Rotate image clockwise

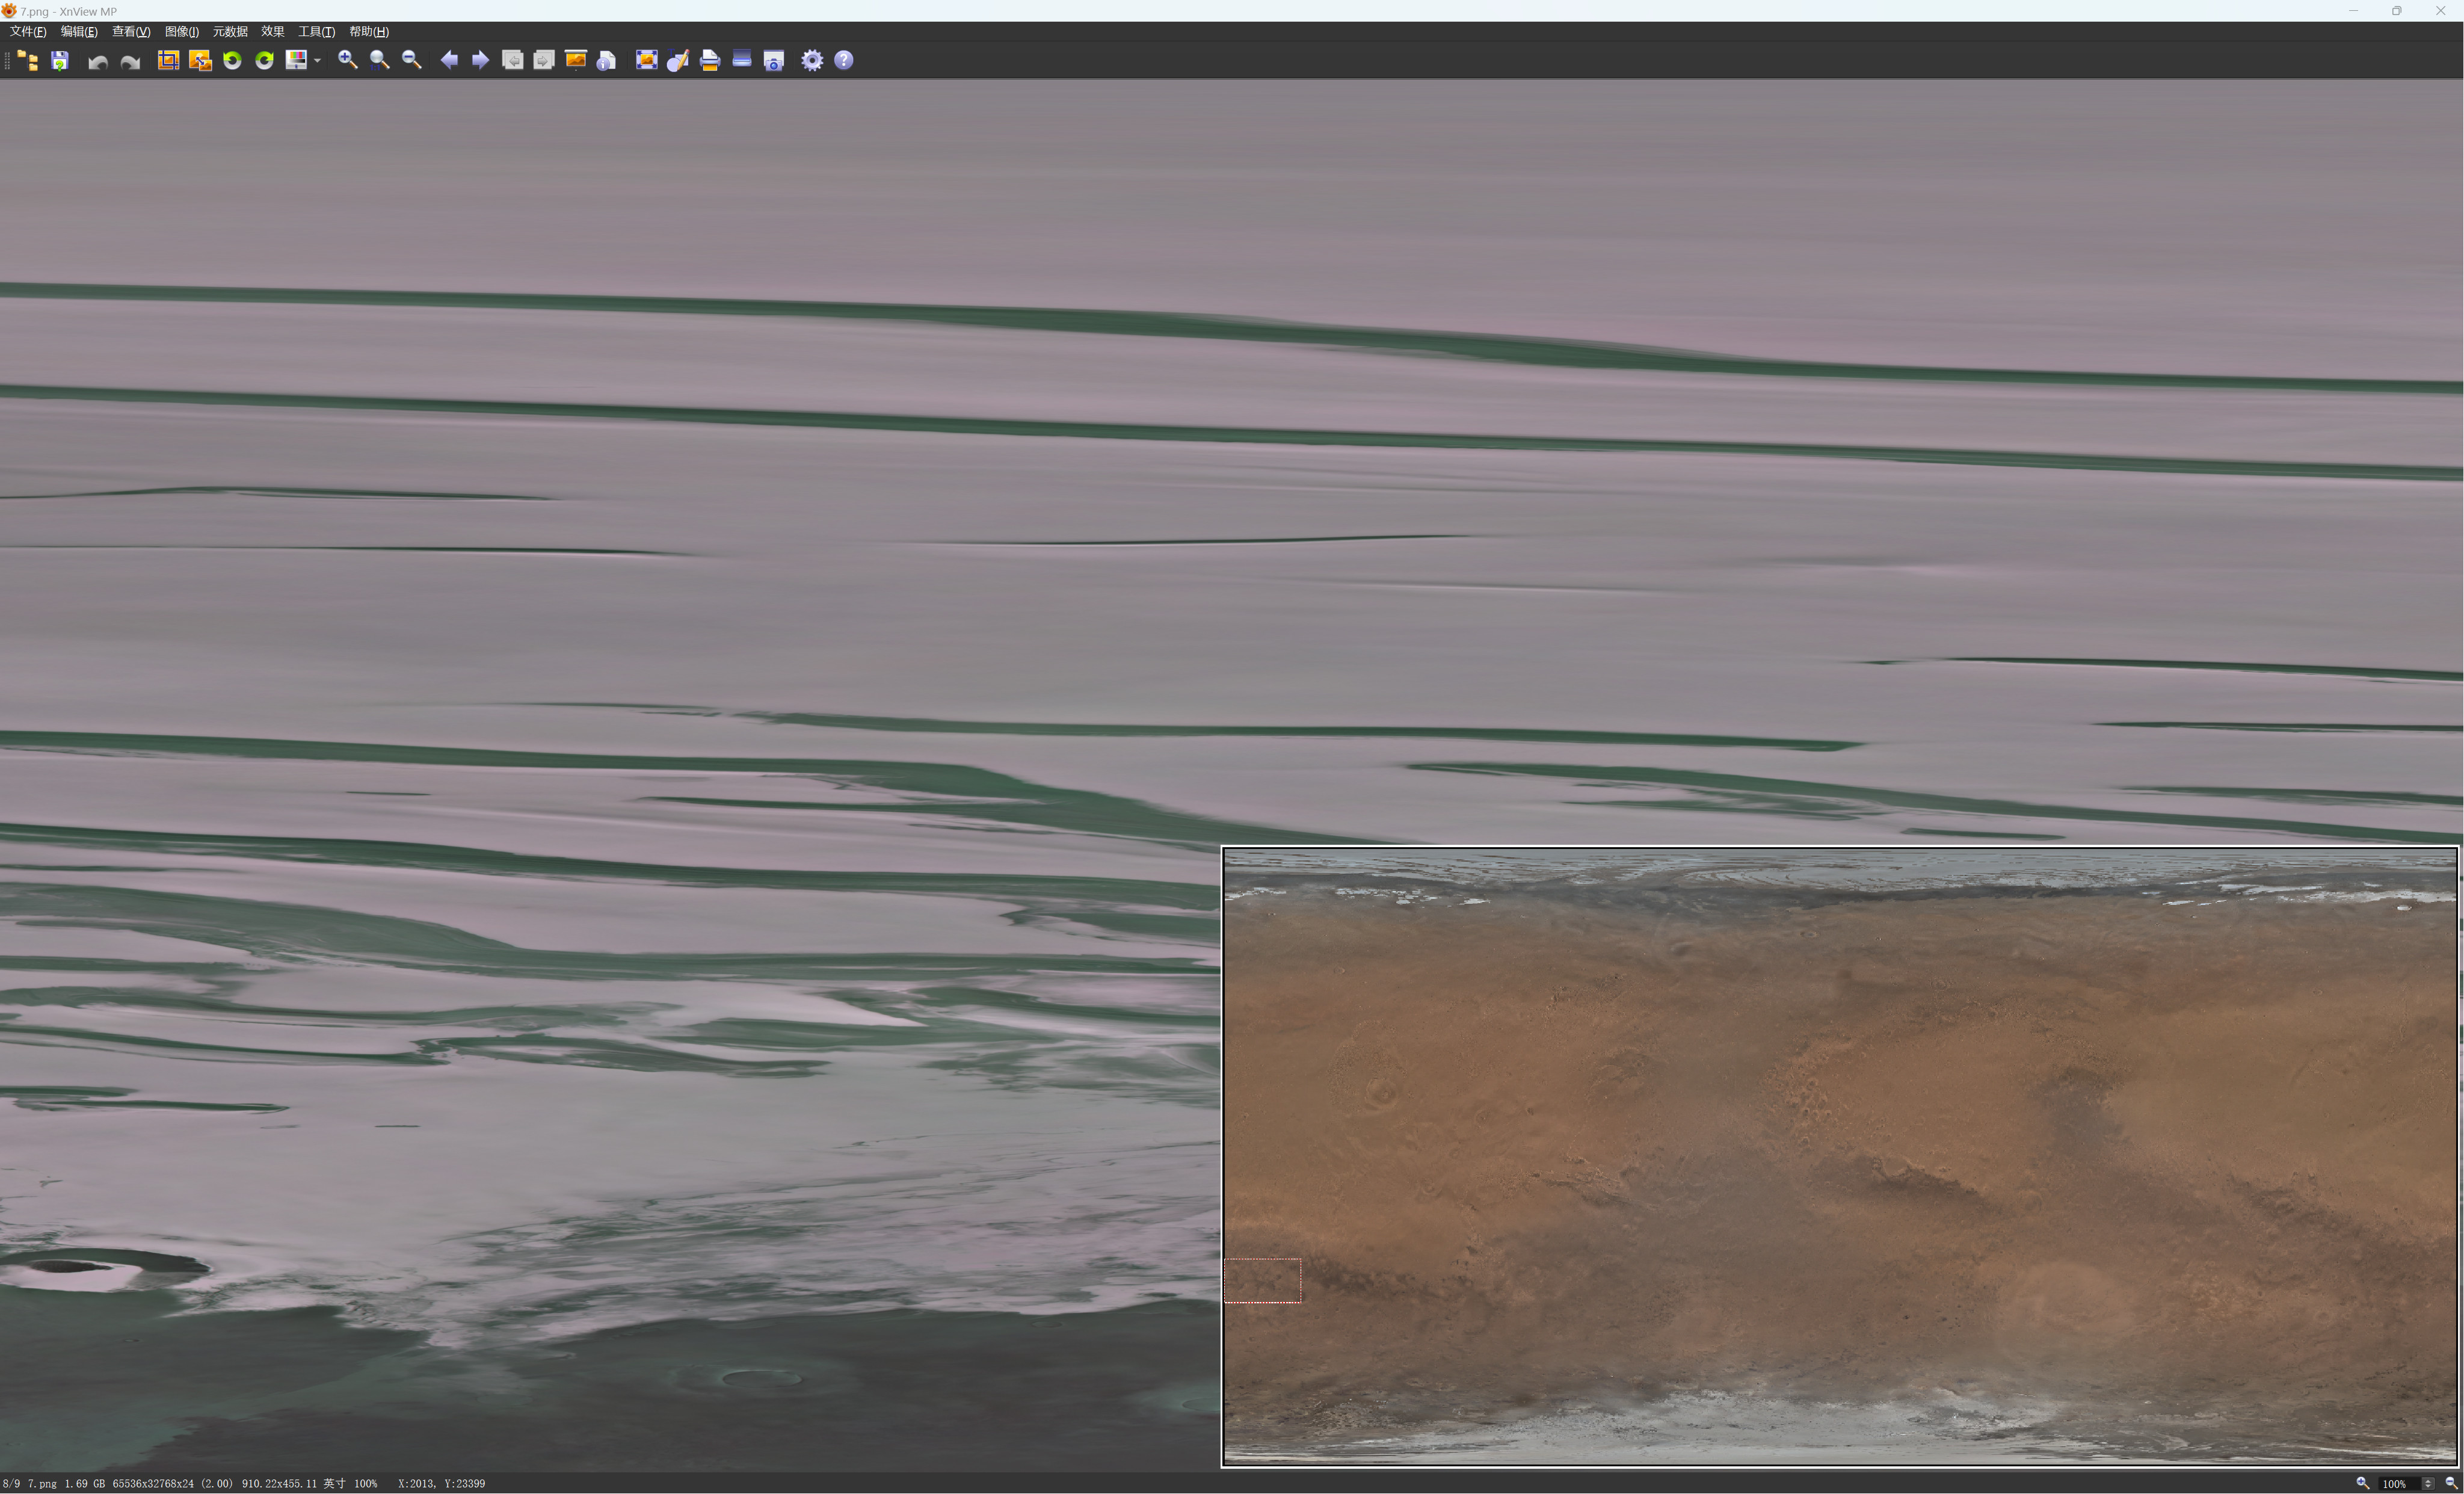pos(264,61)
